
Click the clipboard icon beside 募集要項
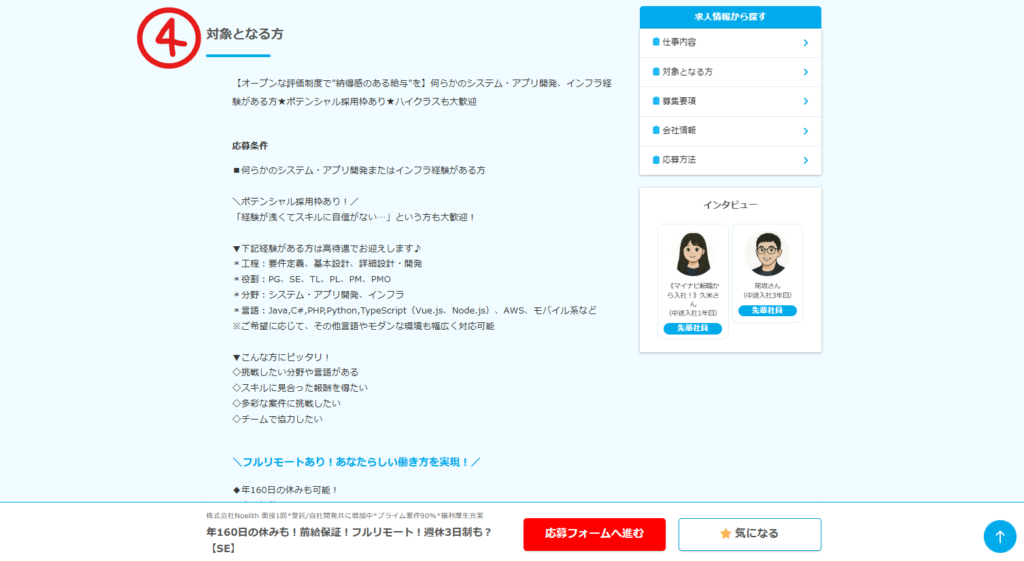[656, 101]
